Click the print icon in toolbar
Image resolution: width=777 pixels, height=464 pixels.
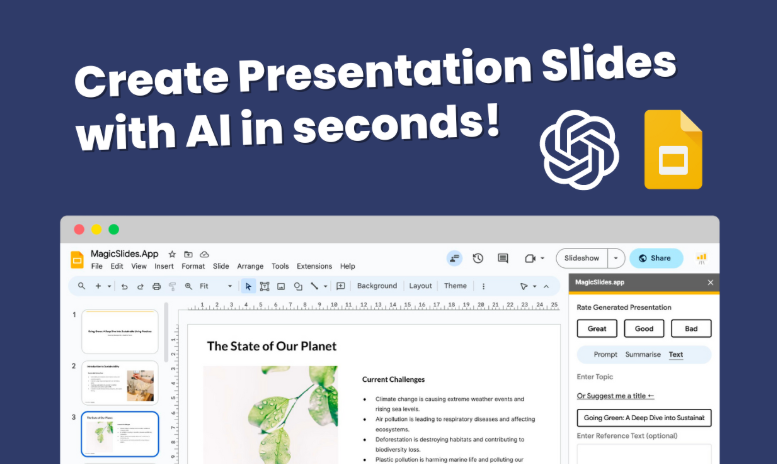[x=156, y=286]
